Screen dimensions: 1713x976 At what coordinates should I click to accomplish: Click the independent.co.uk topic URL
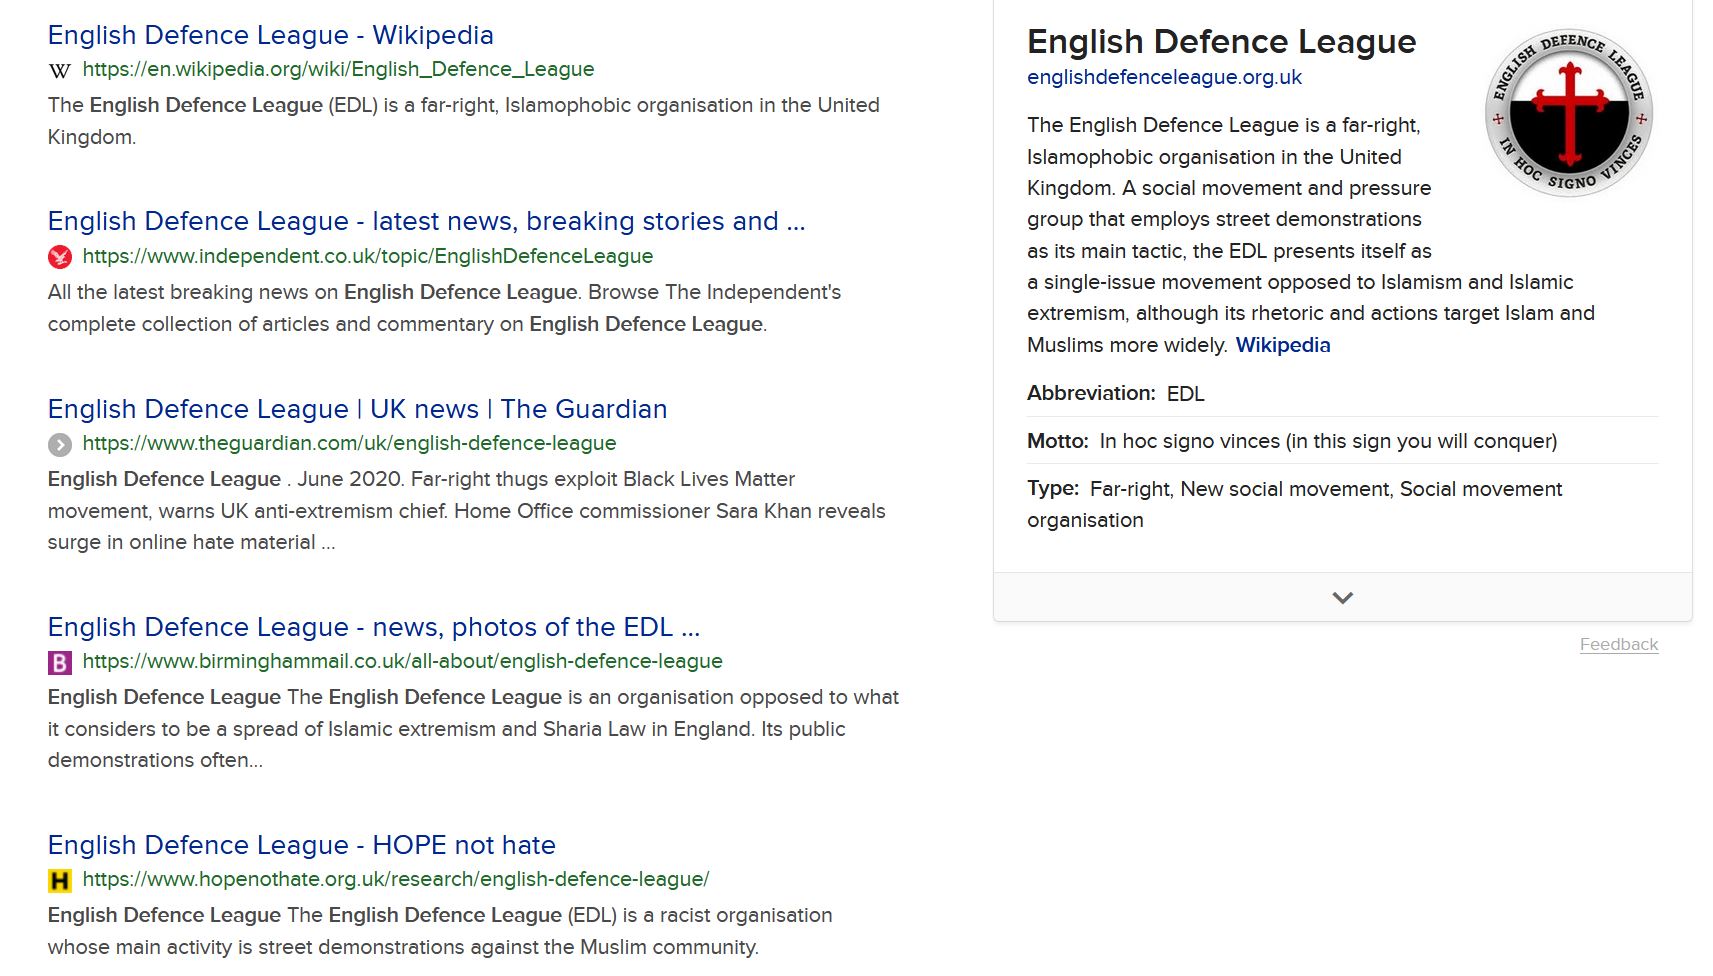(x=367, y=256)
